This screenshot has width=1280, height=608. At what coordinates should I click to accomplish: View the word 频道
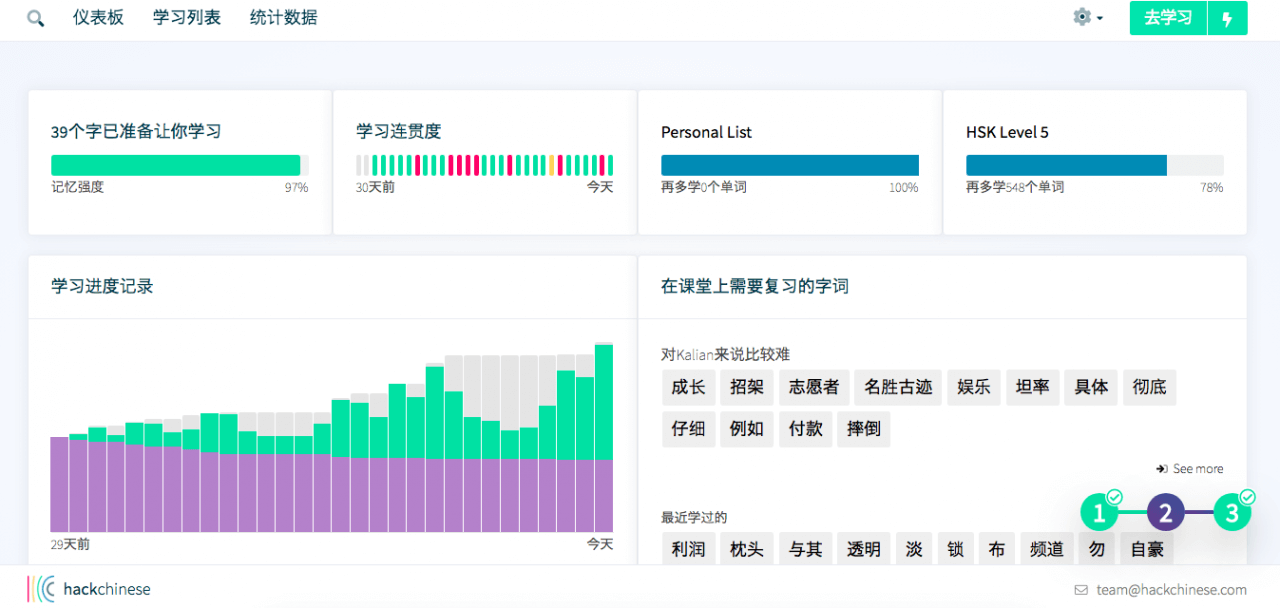1046,549
